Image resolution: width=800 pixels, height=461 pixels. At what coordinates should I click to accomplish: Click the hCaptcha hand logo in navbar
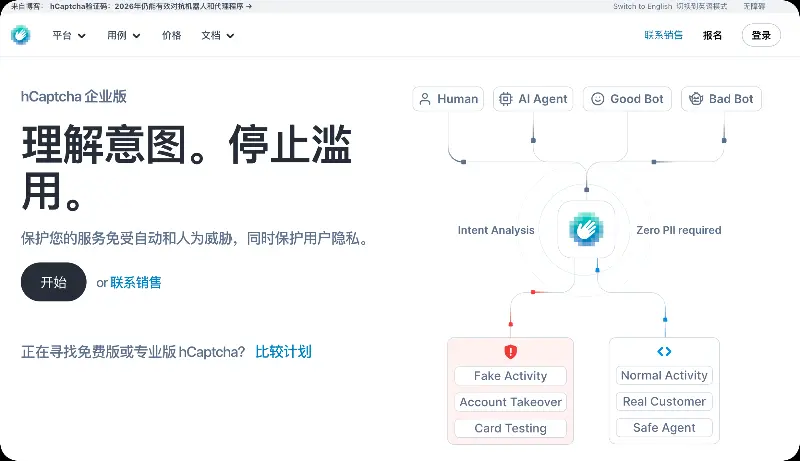[x=20, y=35]
